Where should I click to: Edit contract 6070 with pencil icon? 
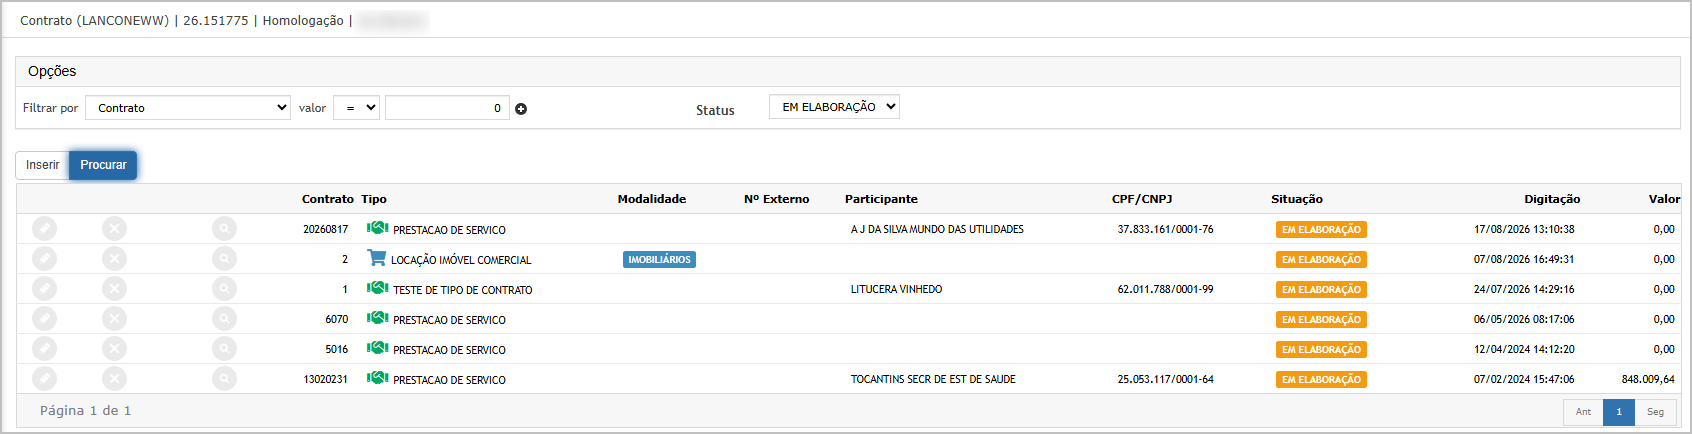44,319
